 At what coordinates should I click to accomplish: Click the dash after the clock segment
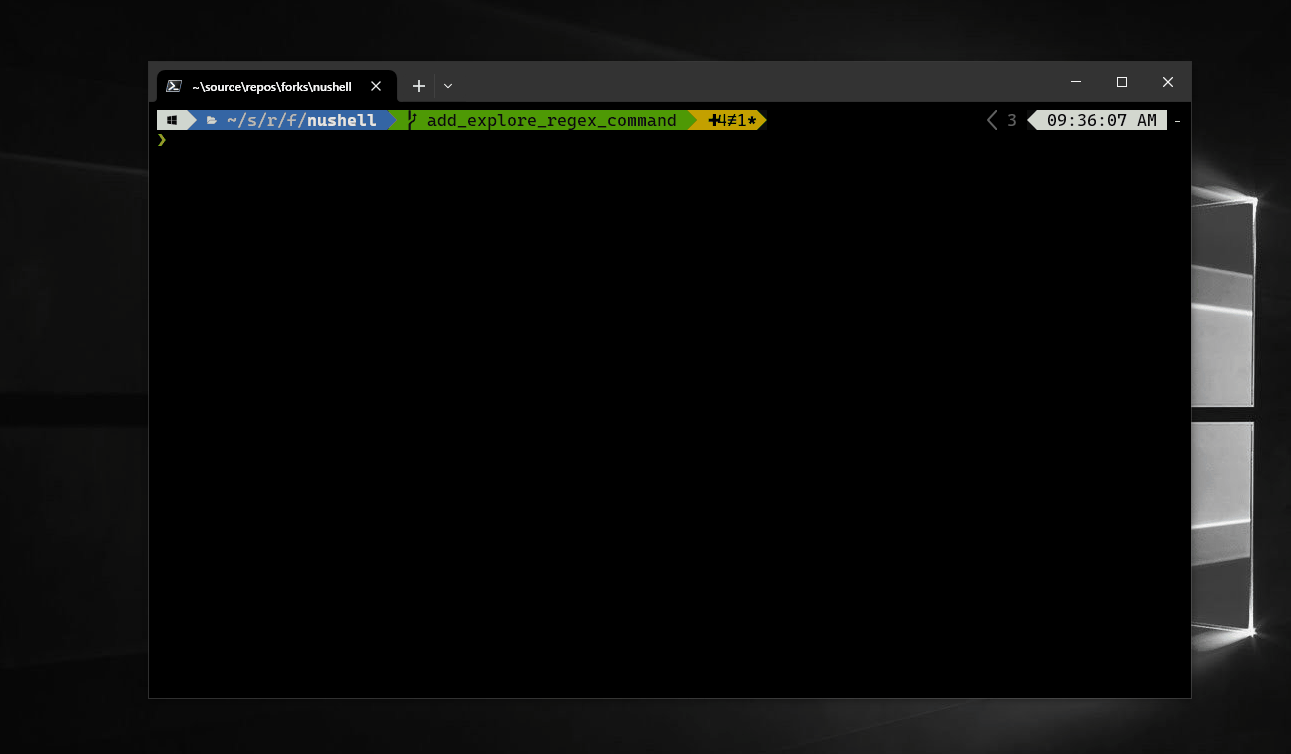point(1177,120)
